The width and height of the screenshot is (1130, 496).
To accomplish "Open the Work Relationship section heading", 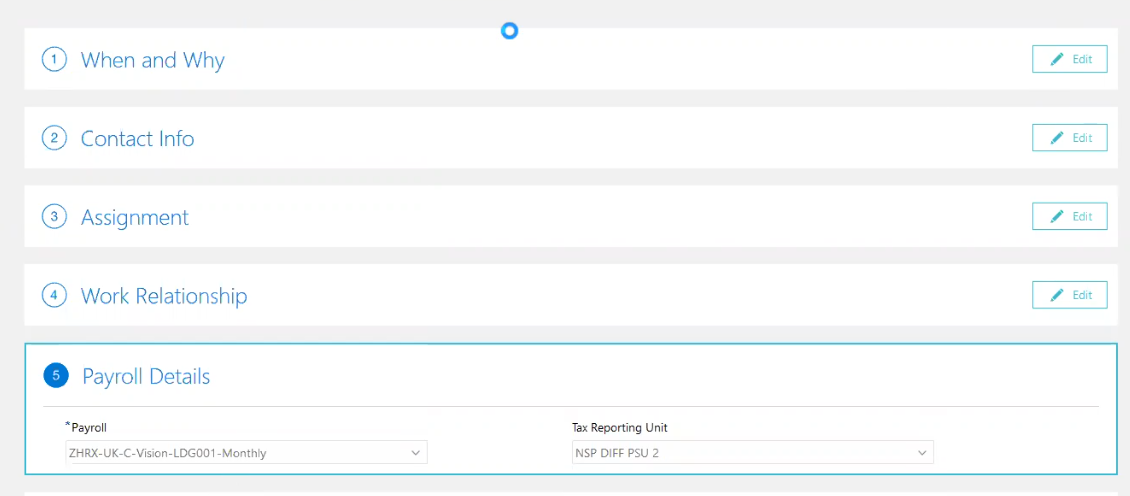I will pos(163,296).
